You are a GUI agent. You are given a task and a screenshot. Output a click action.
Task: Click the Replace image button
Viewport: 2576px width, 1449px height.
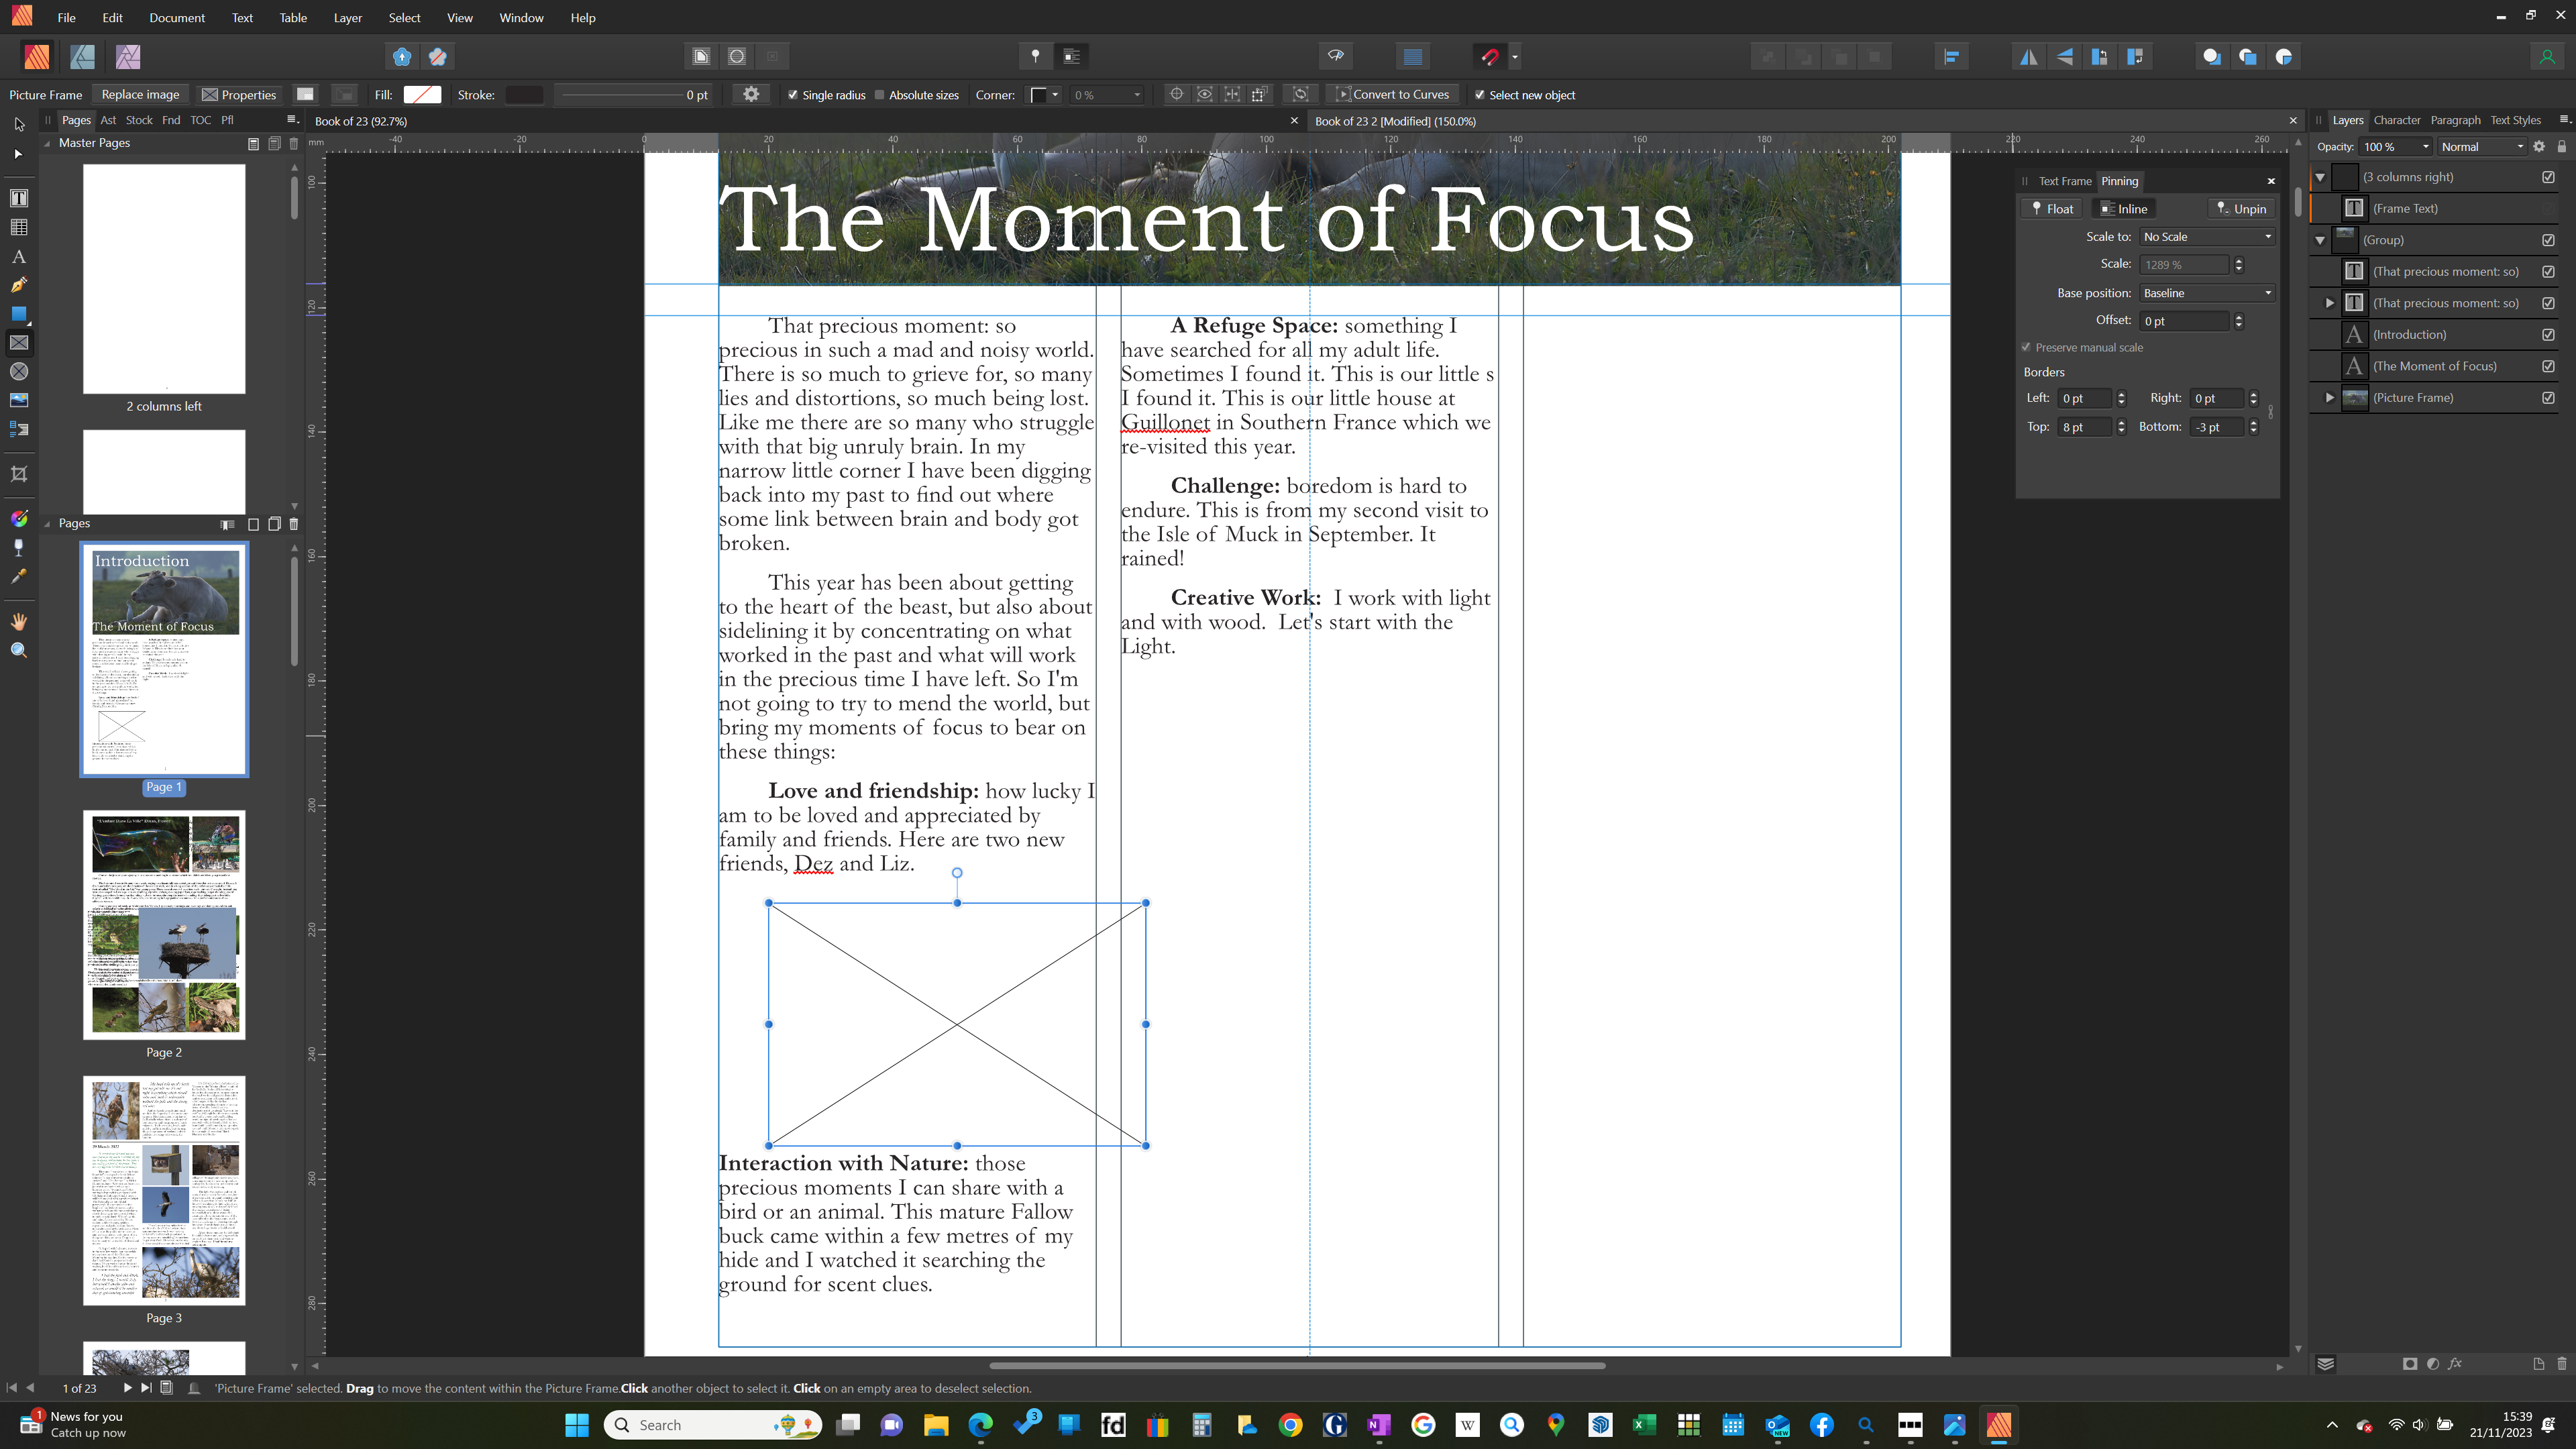tap(140, 95)
